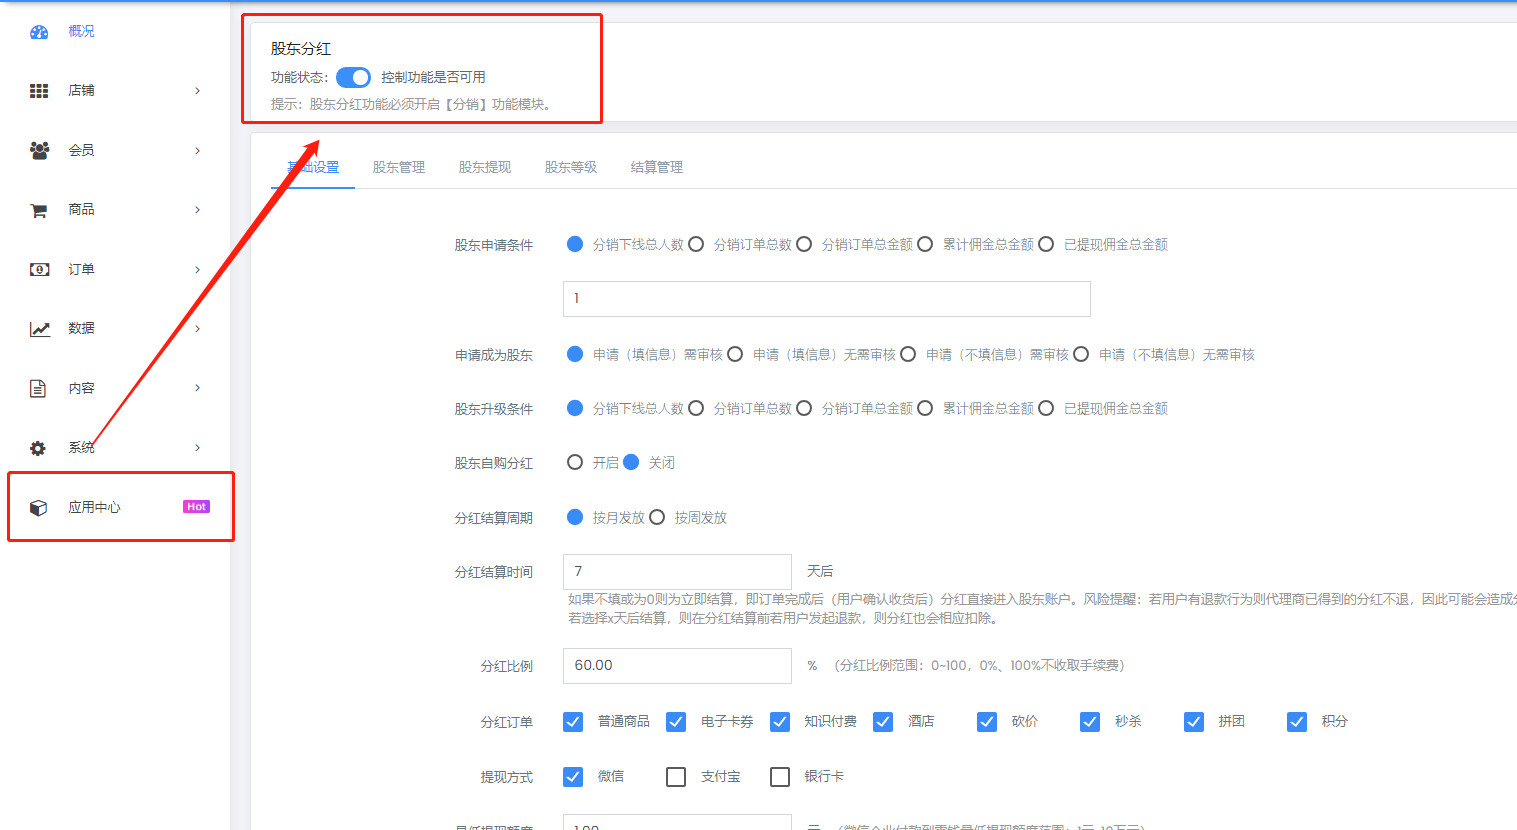The image size is (1517, 830).
Task: Select 分销订单总金额 for 股东申请条件
Action: [x=804, y=244]
